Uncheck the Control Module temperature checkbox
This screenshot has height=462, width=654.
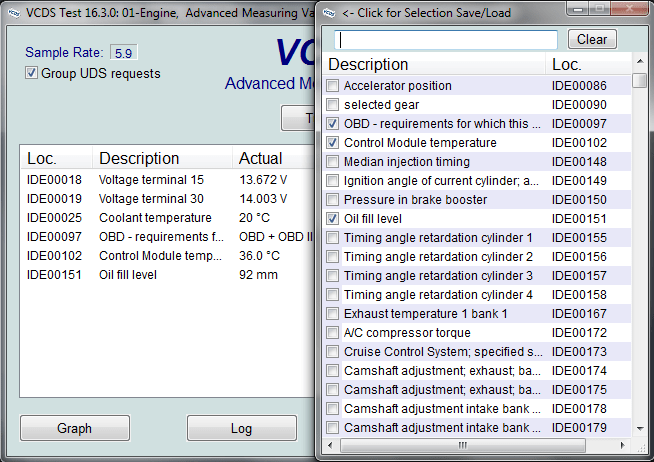coord(332,143)
